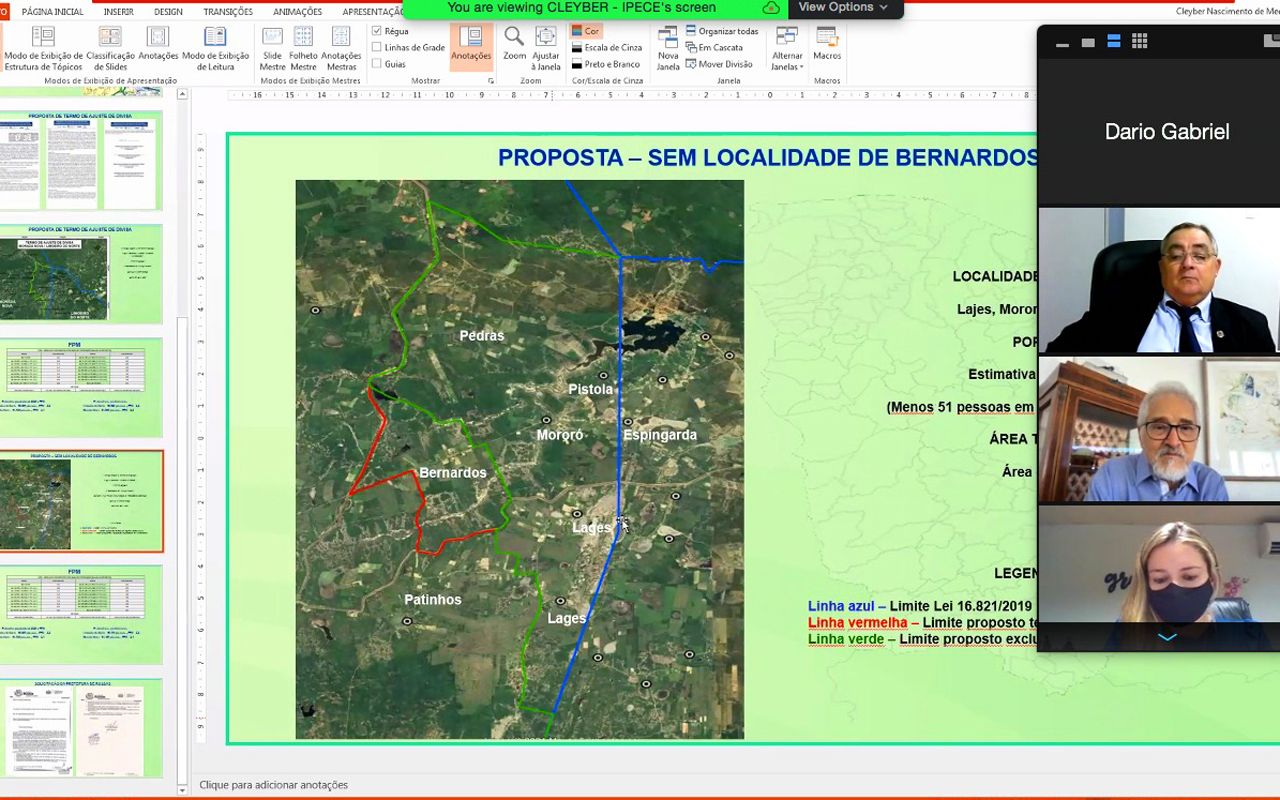This screenshot has height=800, width=1280.
Task: Open the Alternar Janelas dropdown
Action: click(787, 48)
